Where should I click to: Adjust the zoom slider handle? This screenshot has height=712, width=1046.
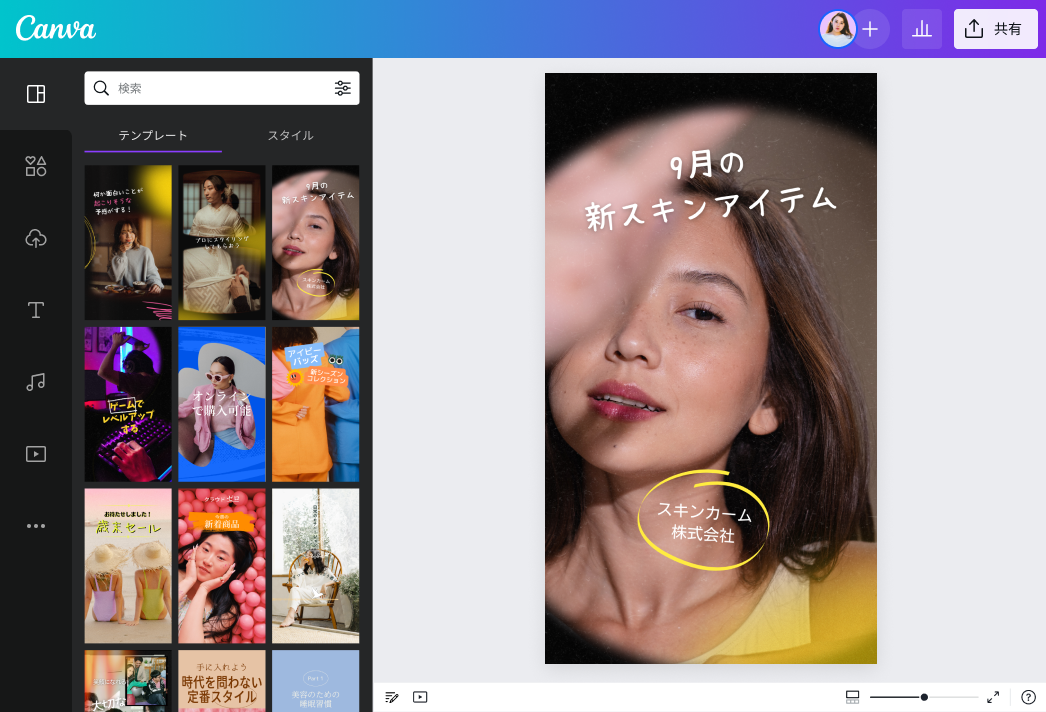[924, 697]
